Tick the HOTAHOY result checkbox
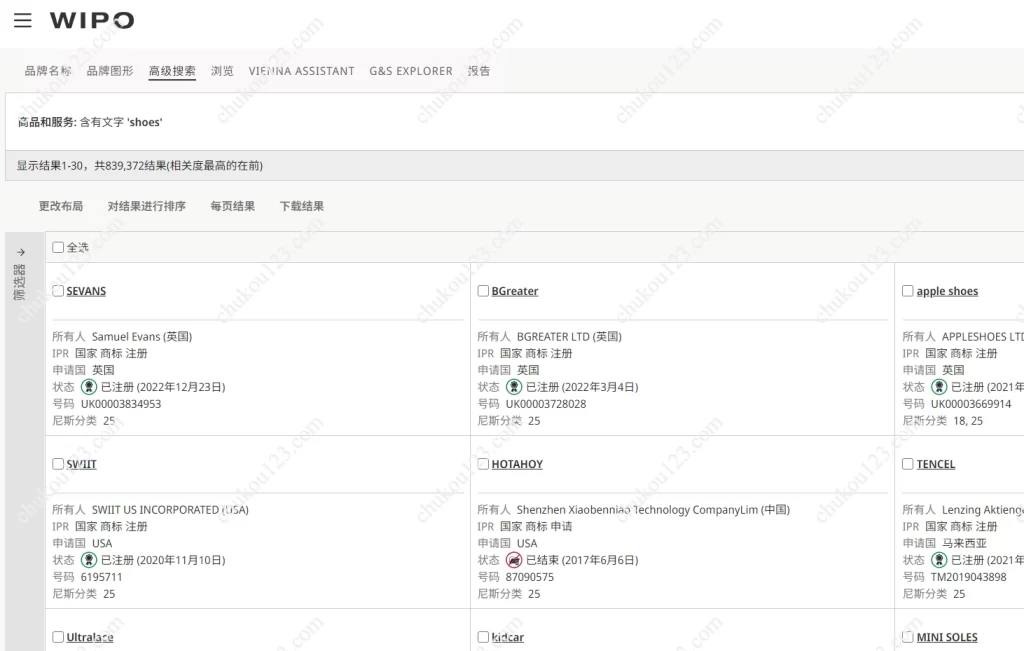This screenshot has width=1024, height=651. click(x=483, y=464)
